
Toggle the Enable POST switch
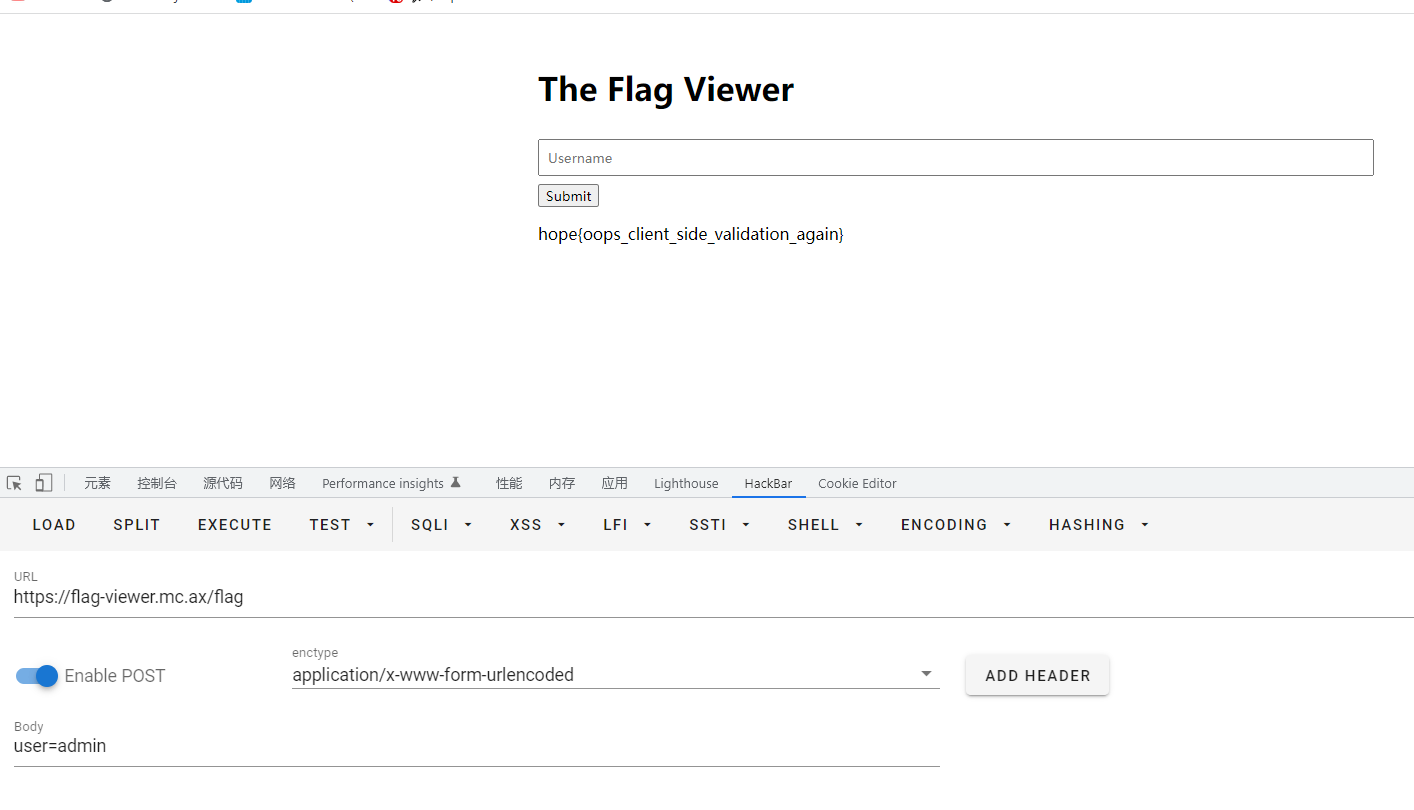(x=37, y=676)
